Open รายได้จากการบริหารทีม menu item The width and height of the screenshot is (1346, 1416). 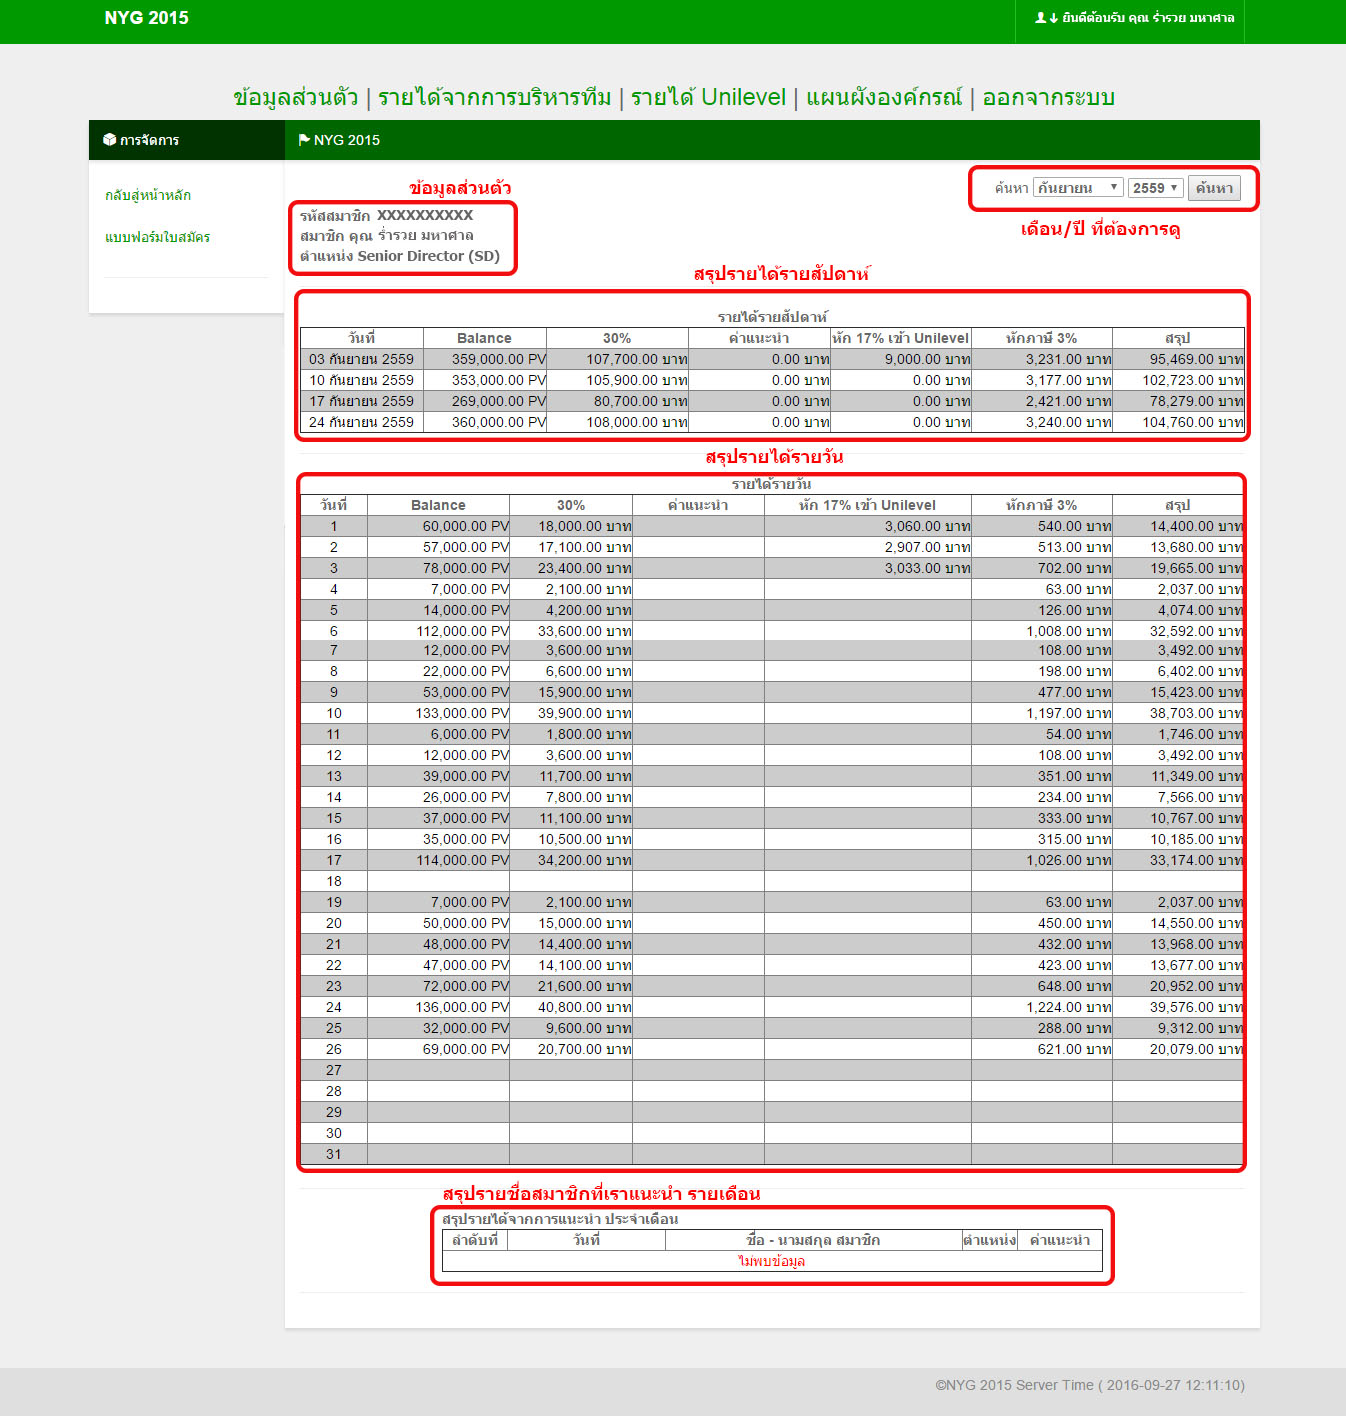coord(494,97)
